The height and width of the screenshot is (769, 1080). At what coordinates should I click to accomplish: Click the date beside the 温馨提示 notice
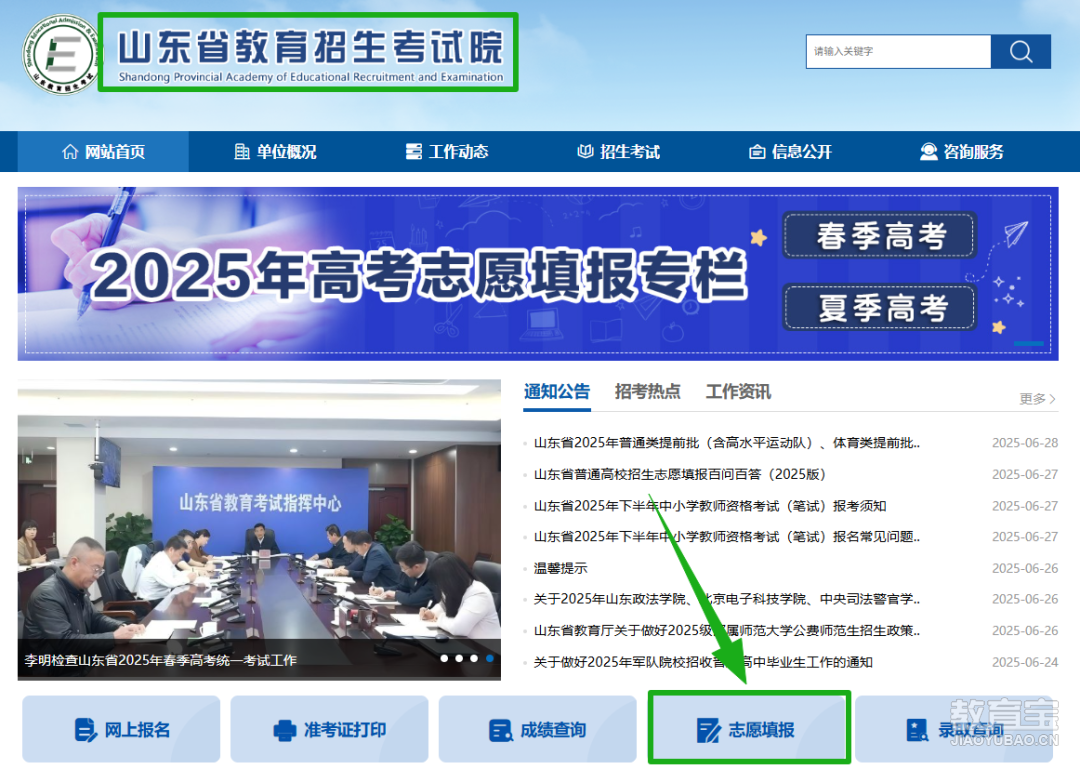(x=1025, y=568)
